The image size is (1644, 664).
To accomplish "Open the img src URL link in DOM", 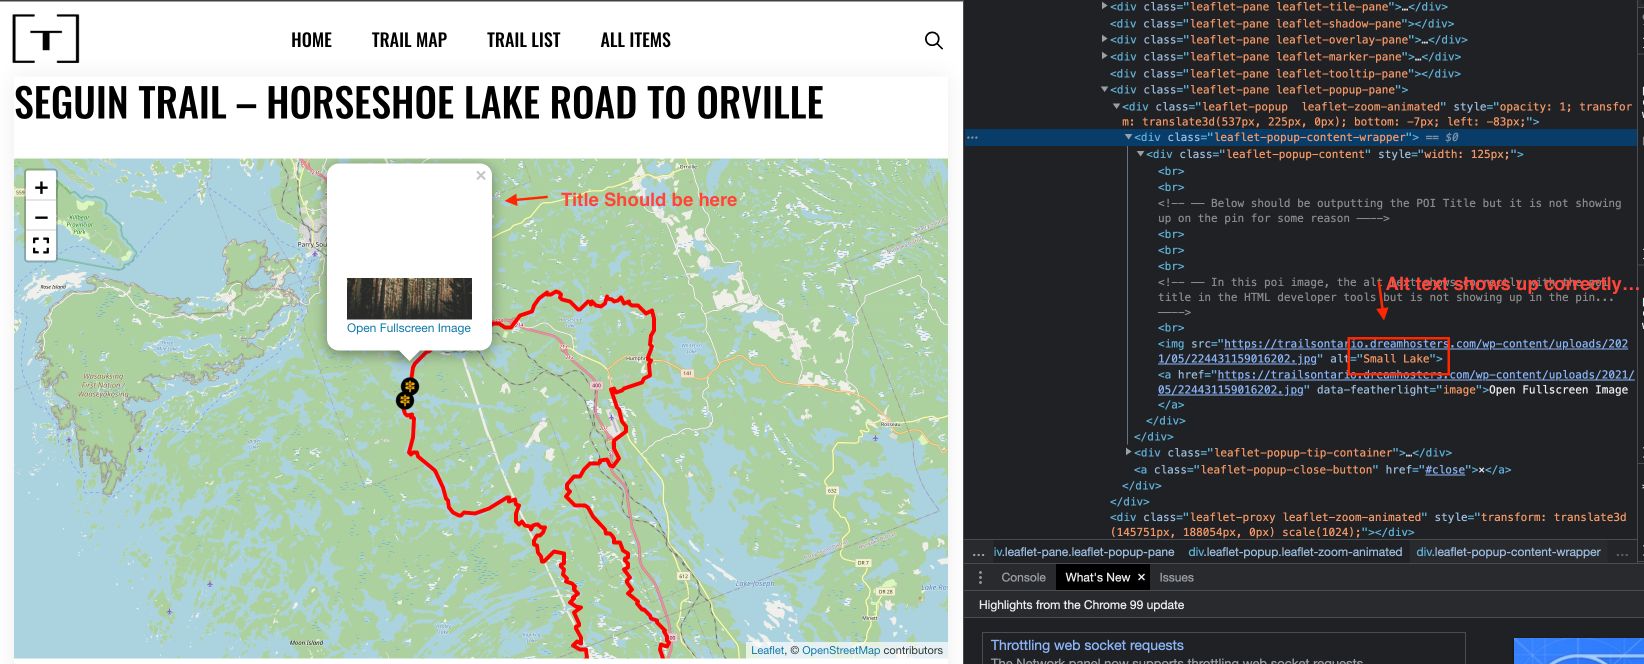I will 1393,351.
